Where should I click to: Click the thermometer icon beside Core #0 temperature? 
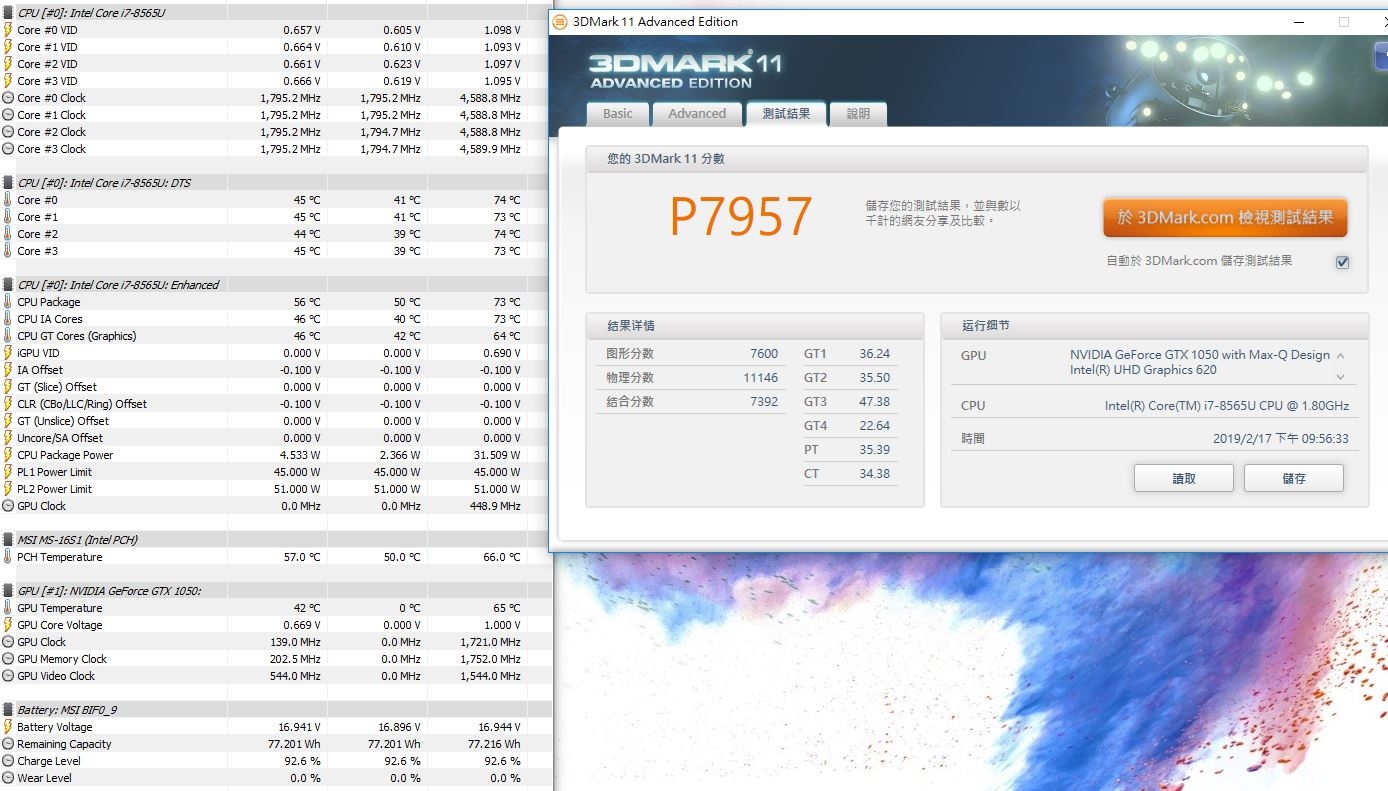pos(8,200)
